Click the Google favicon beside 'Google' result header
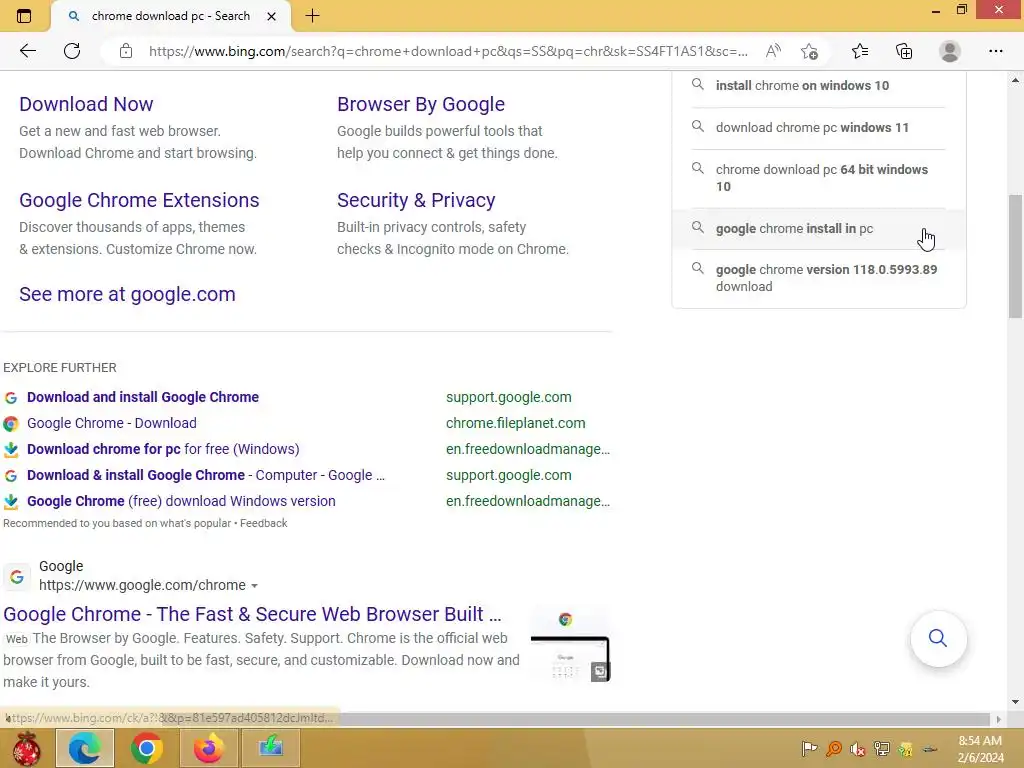The width and height of the screenshot is (1024, 768). pos(17,577)
